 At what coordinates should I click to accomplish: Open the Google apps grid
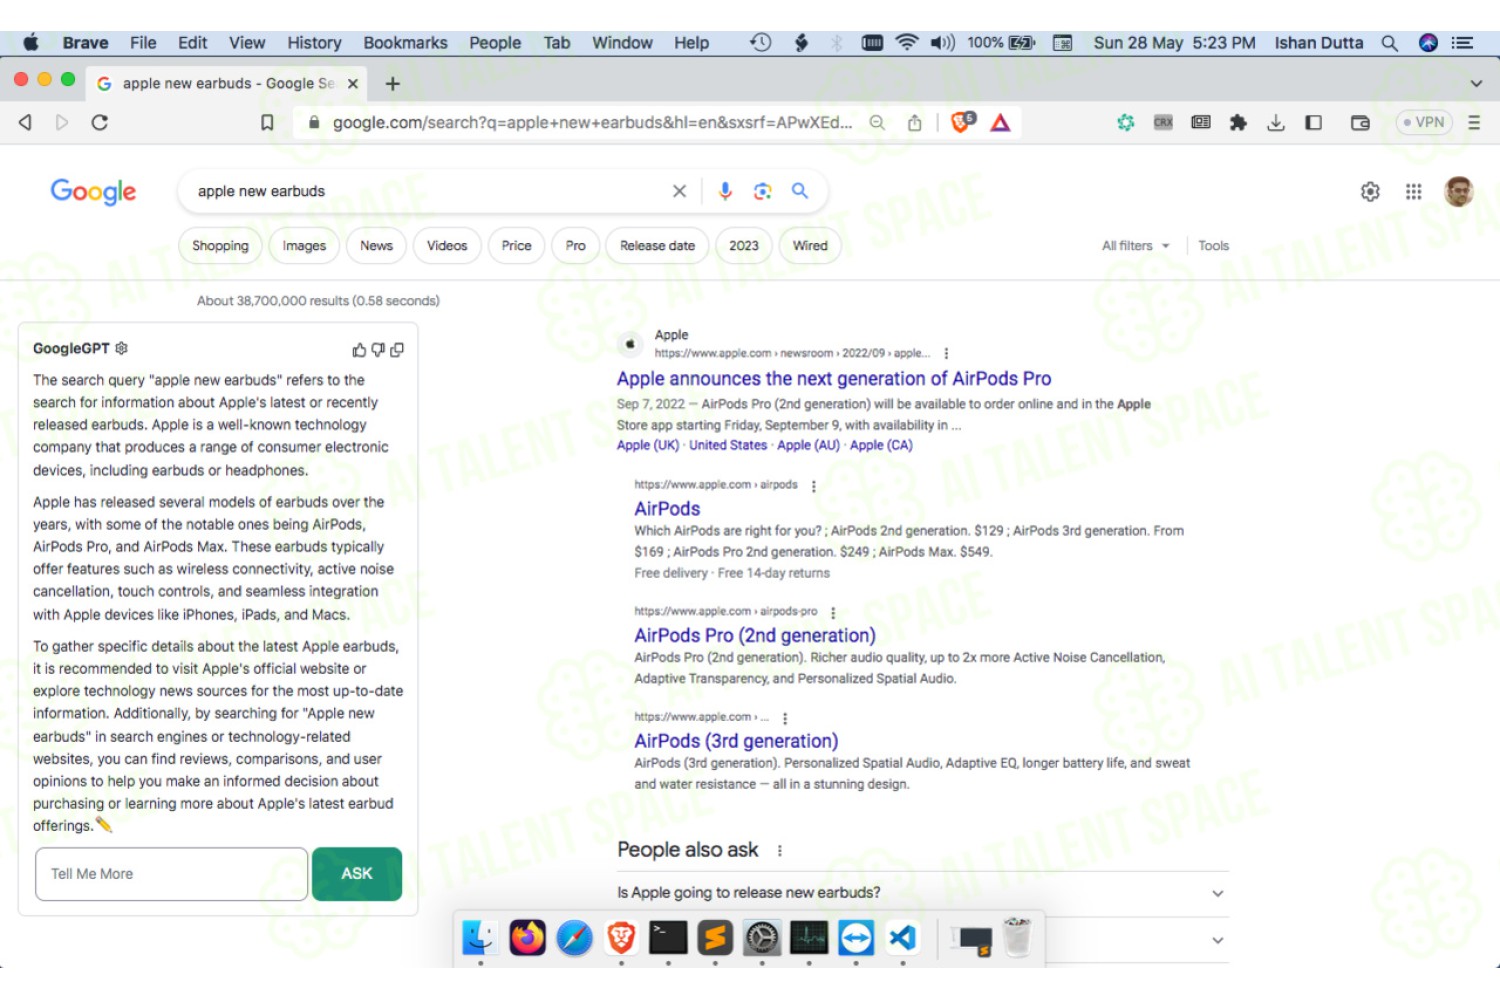click(1413, 191)
